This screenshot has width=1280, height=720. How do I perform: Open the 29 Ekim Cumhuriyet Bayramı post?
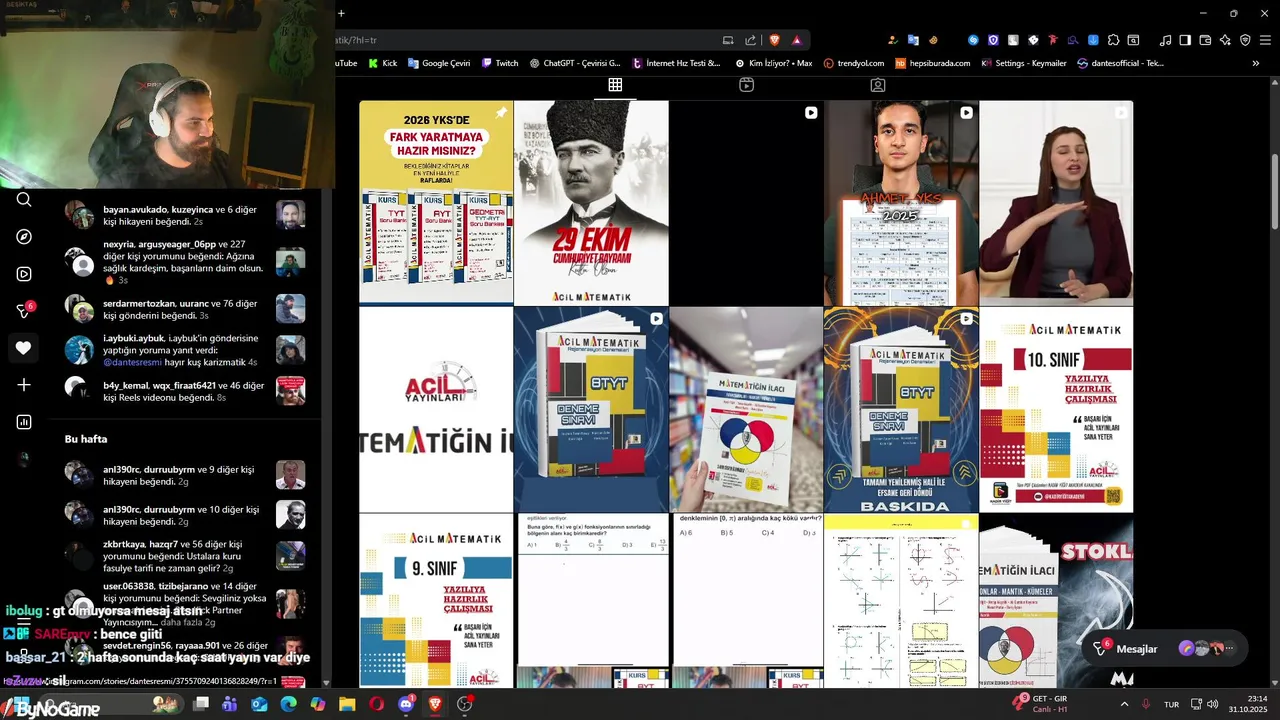click(x=591, y=202)
